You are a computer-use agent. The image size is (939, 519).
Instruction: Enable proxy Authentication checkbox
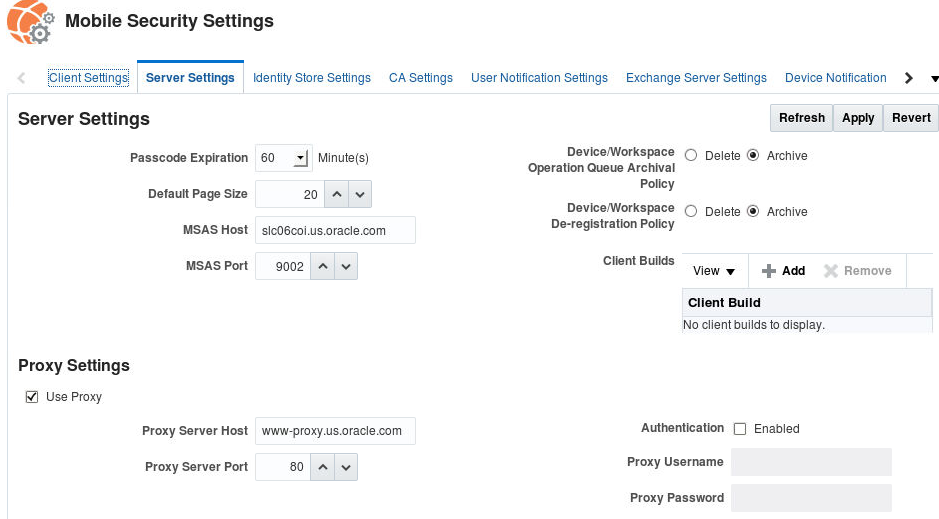tap(740, 429)
